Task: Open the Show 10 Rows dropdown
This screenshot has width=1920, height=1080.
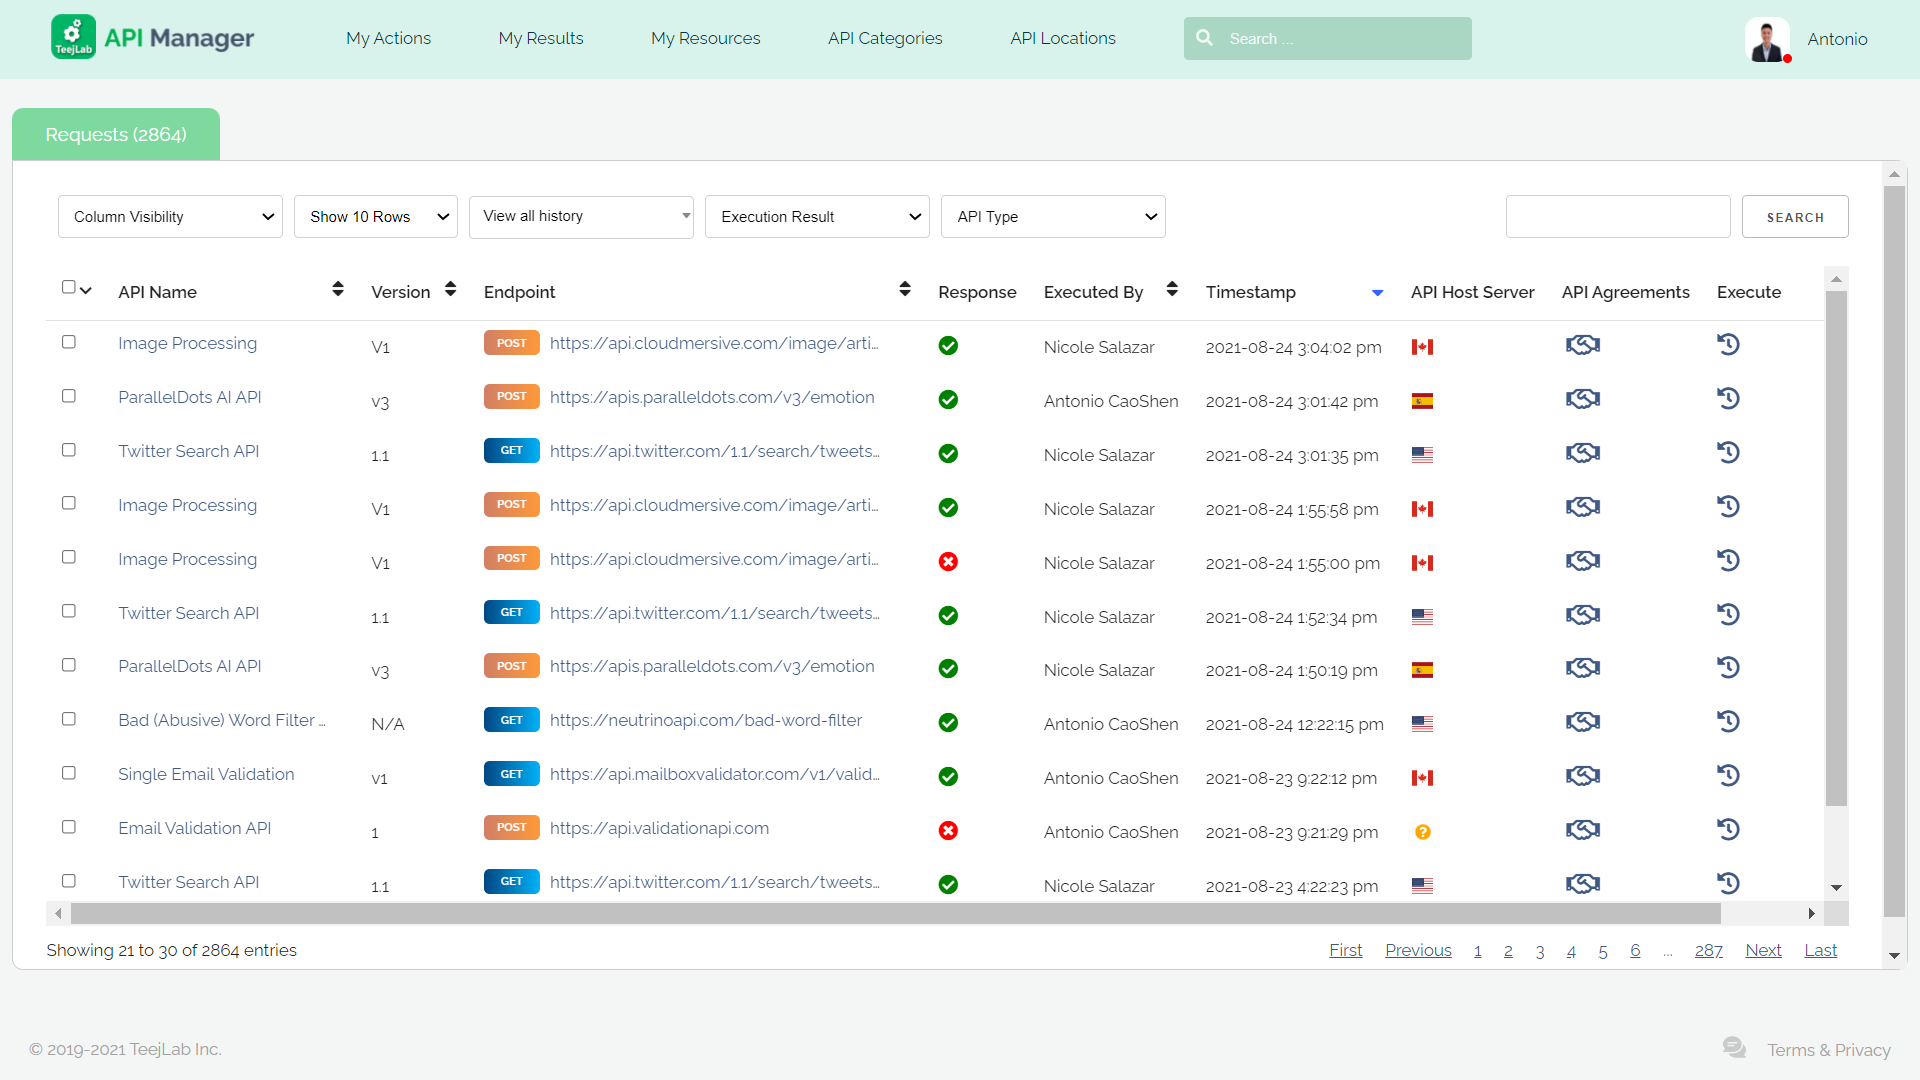Action: (375, 217)
